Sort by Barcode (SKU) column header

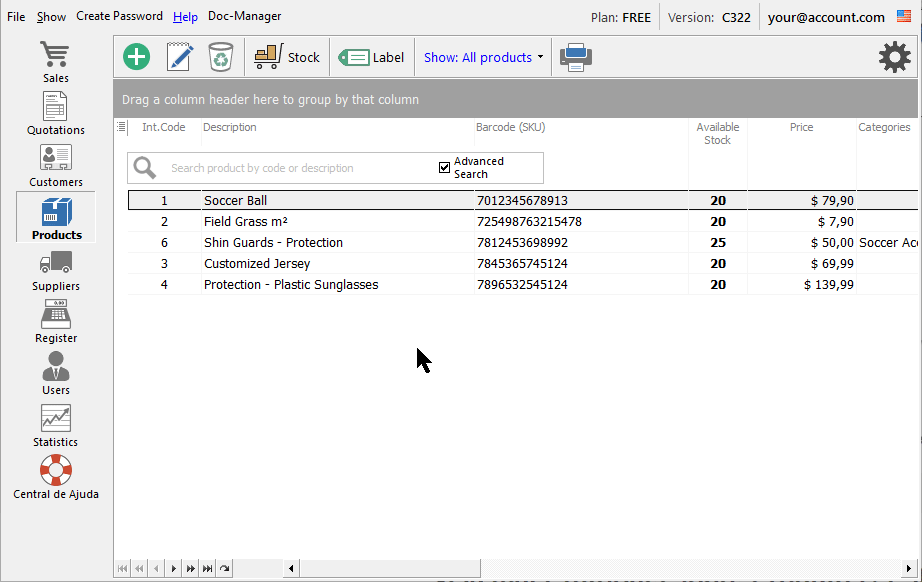(510, 127)
